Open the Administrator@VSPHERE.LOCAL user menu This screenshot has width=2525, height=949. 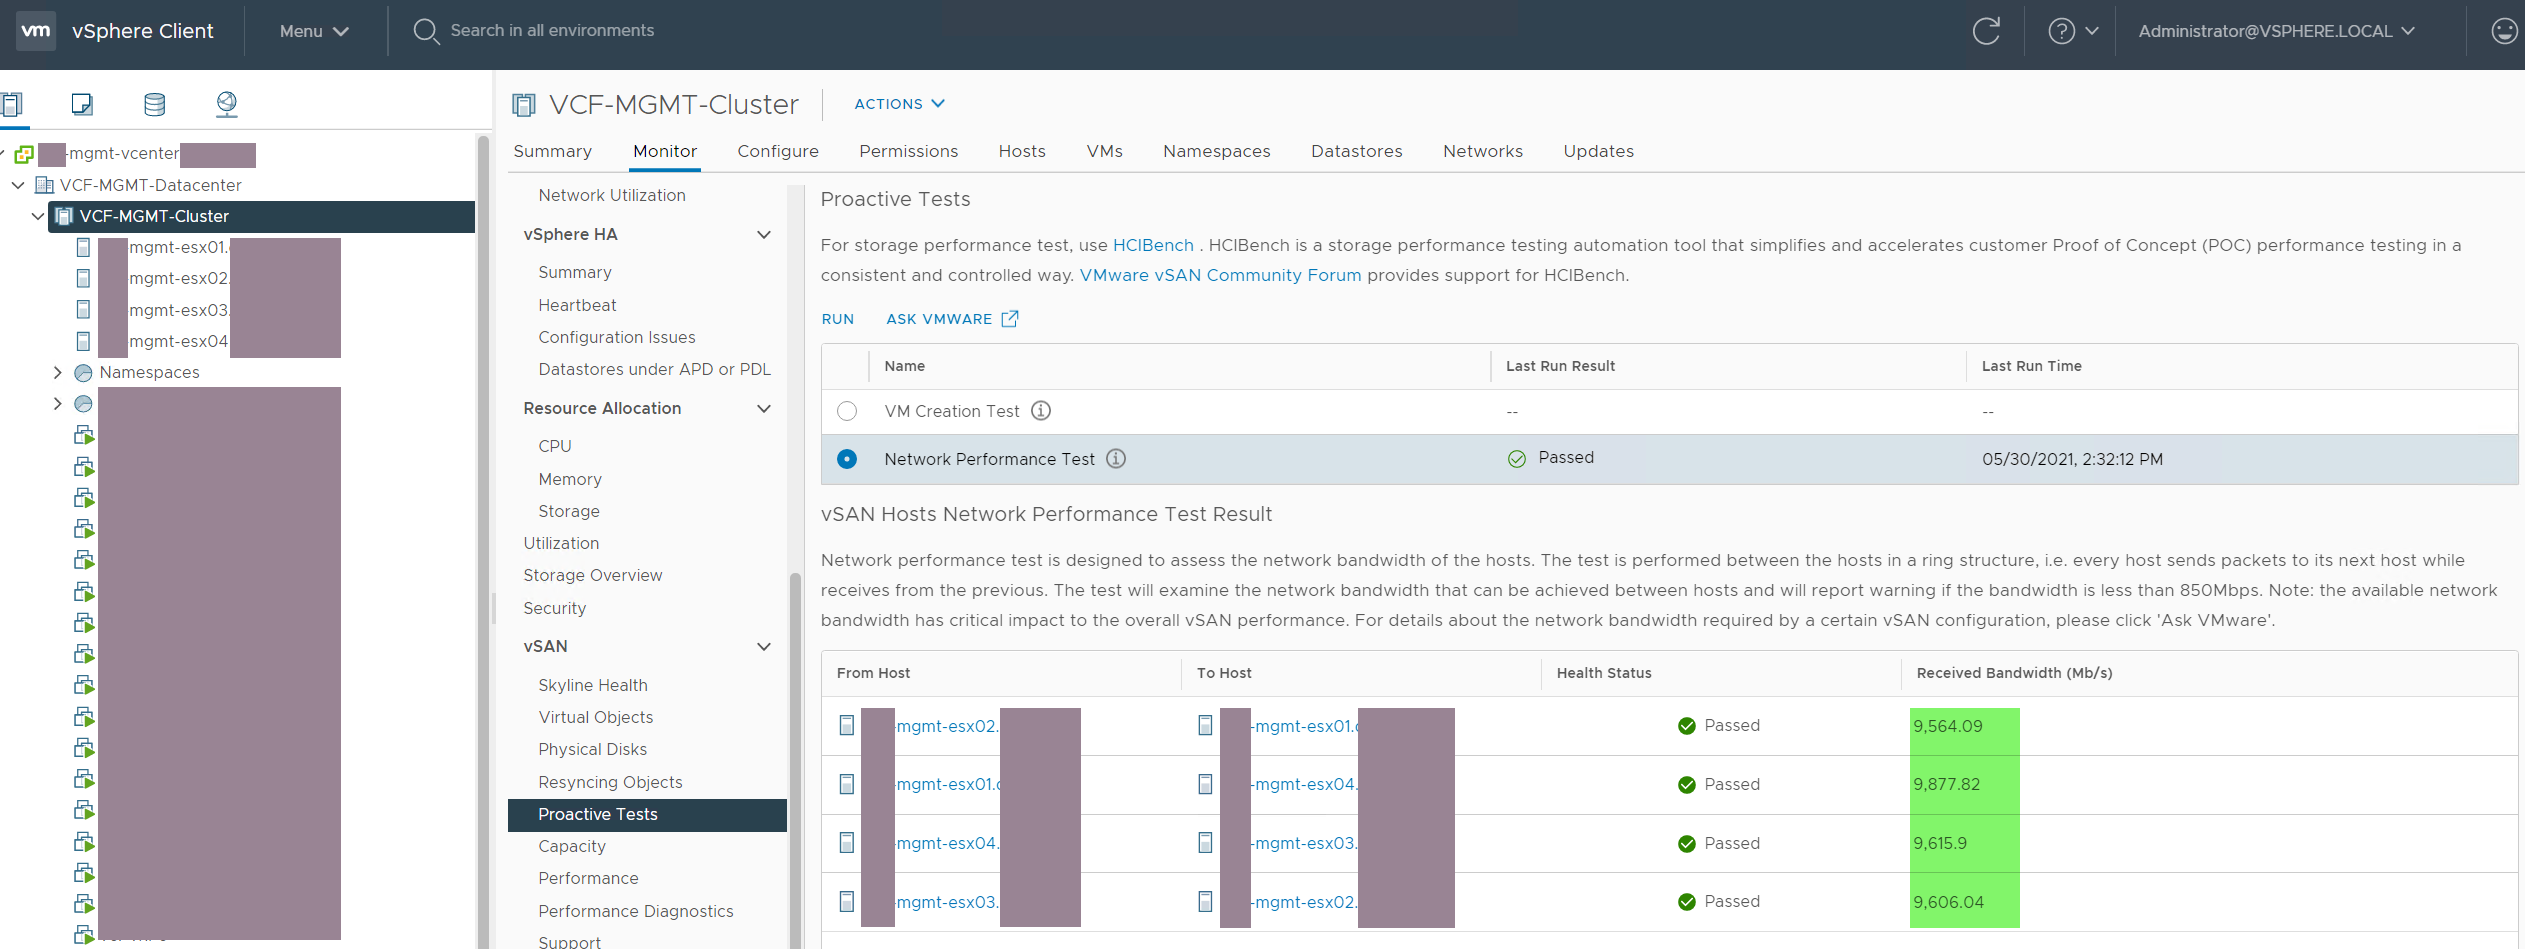pyautogui.click(x=2276, y=31)
